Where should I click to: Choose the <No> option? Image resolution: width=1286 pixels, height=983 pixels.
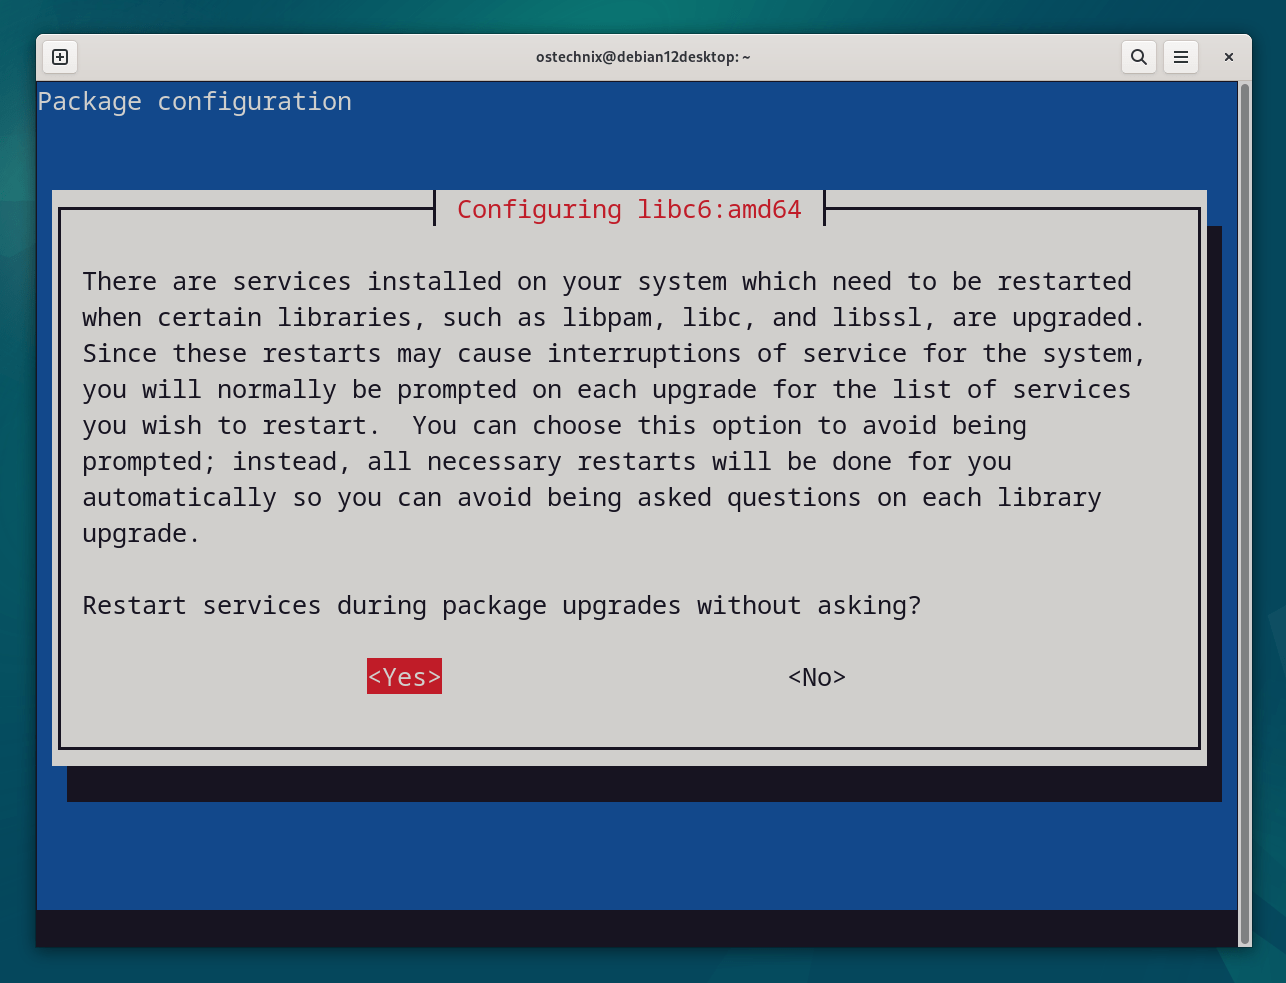tap(816, 677)
